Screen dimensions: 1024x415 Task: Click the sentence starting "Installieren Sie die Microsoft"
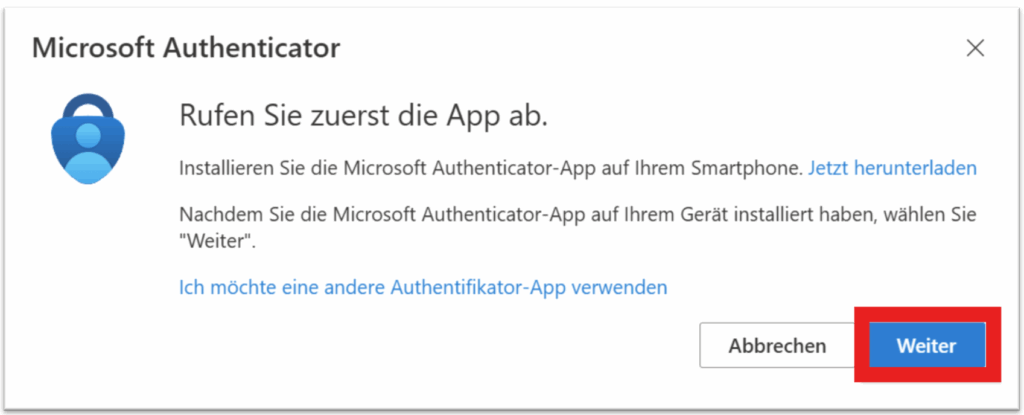click(490, 168)
